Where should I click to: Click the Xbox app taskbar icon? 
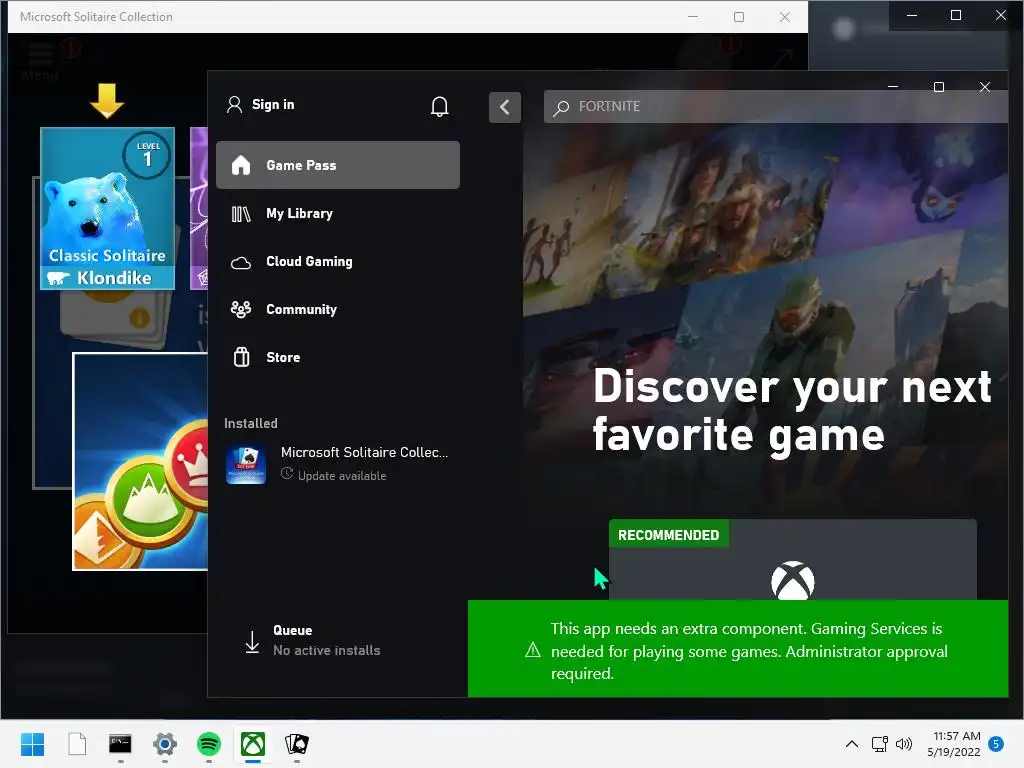coord(253,744)
